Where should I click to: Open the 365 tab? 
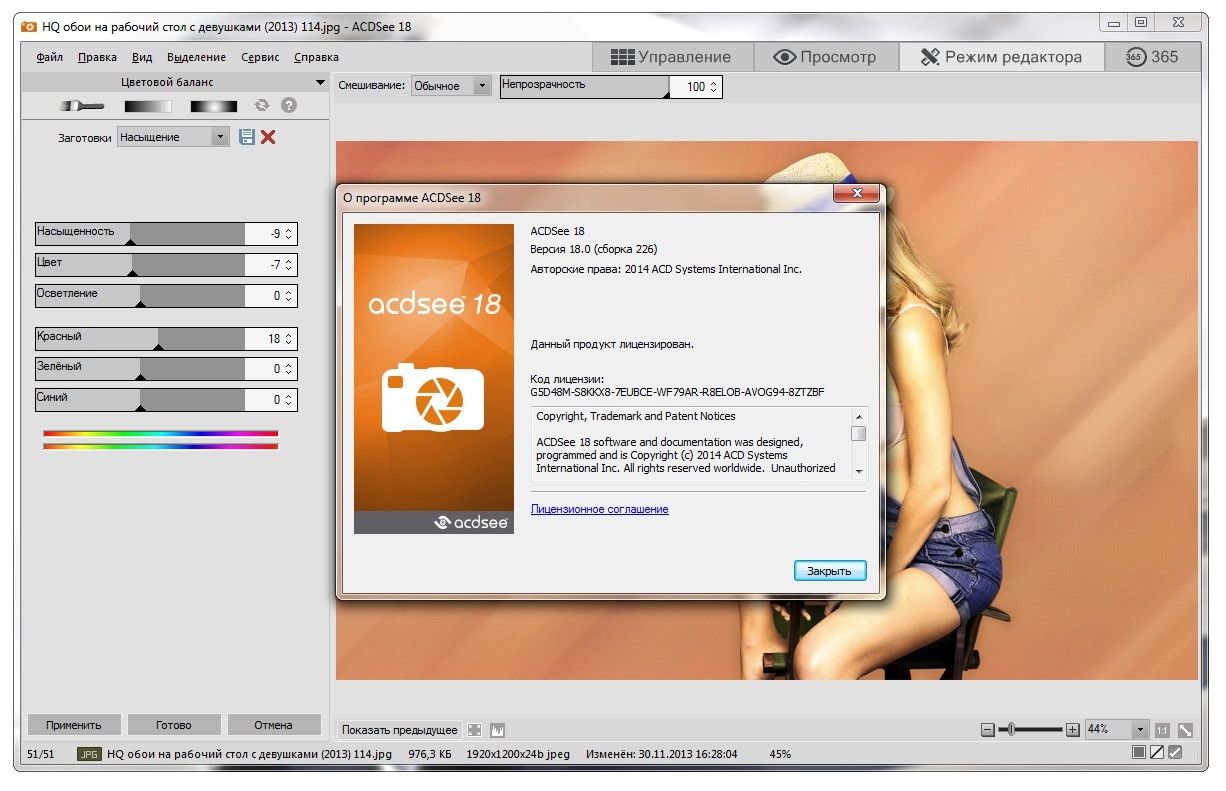[x=1153, y=57]
